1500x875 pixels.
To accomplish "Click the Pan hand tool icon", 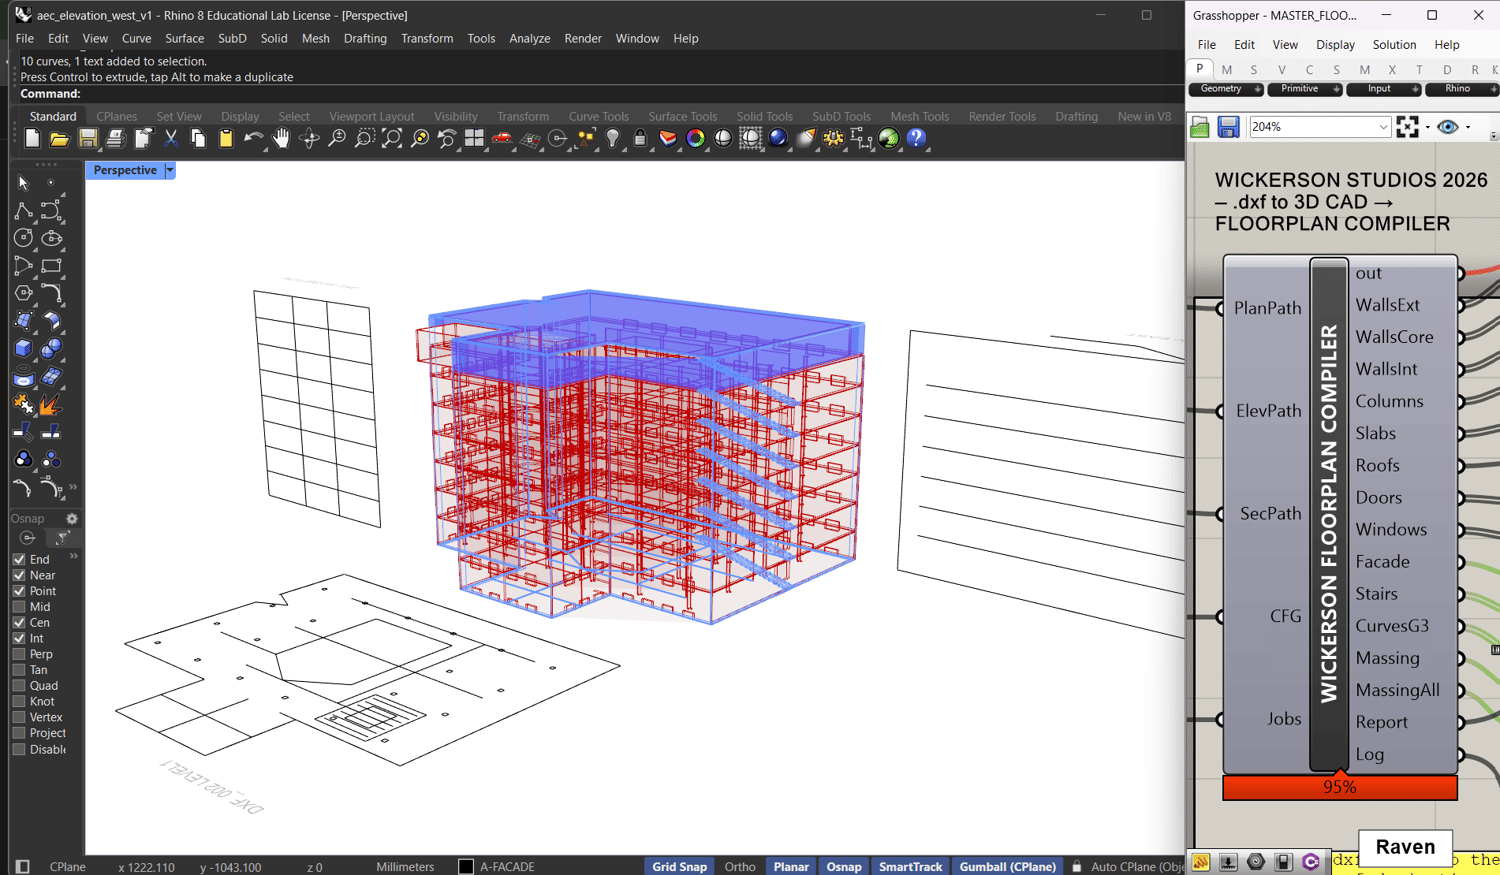I will (281, 139).
